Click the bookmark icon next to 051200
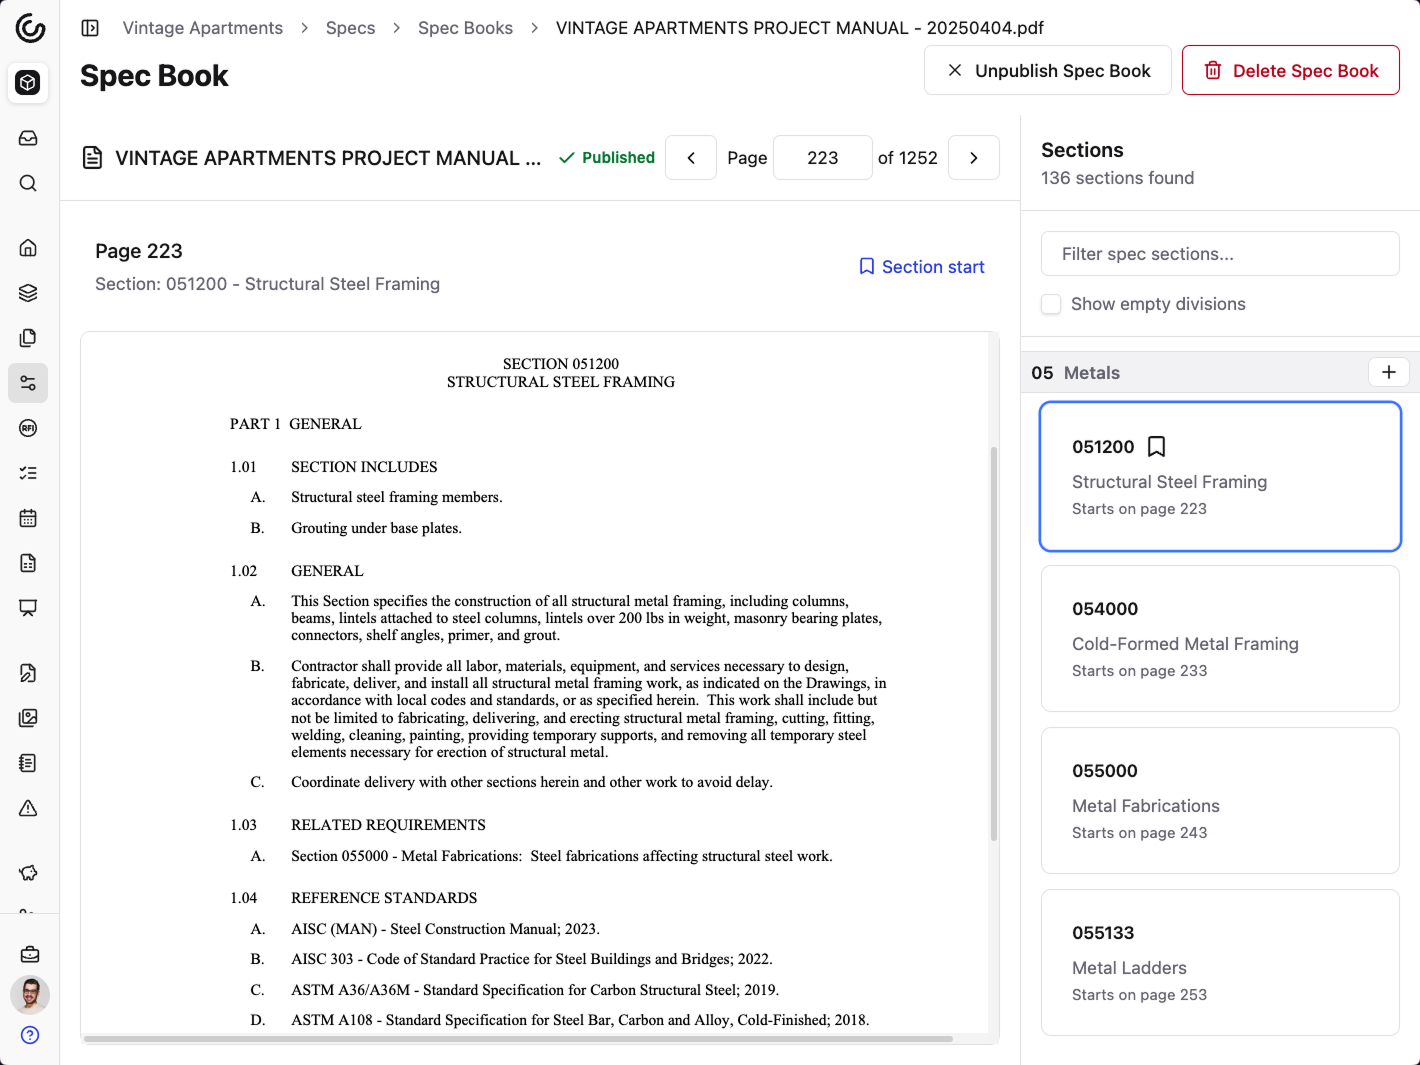This screenshot has width=1420, height=1065. (x=1157, y=447)
